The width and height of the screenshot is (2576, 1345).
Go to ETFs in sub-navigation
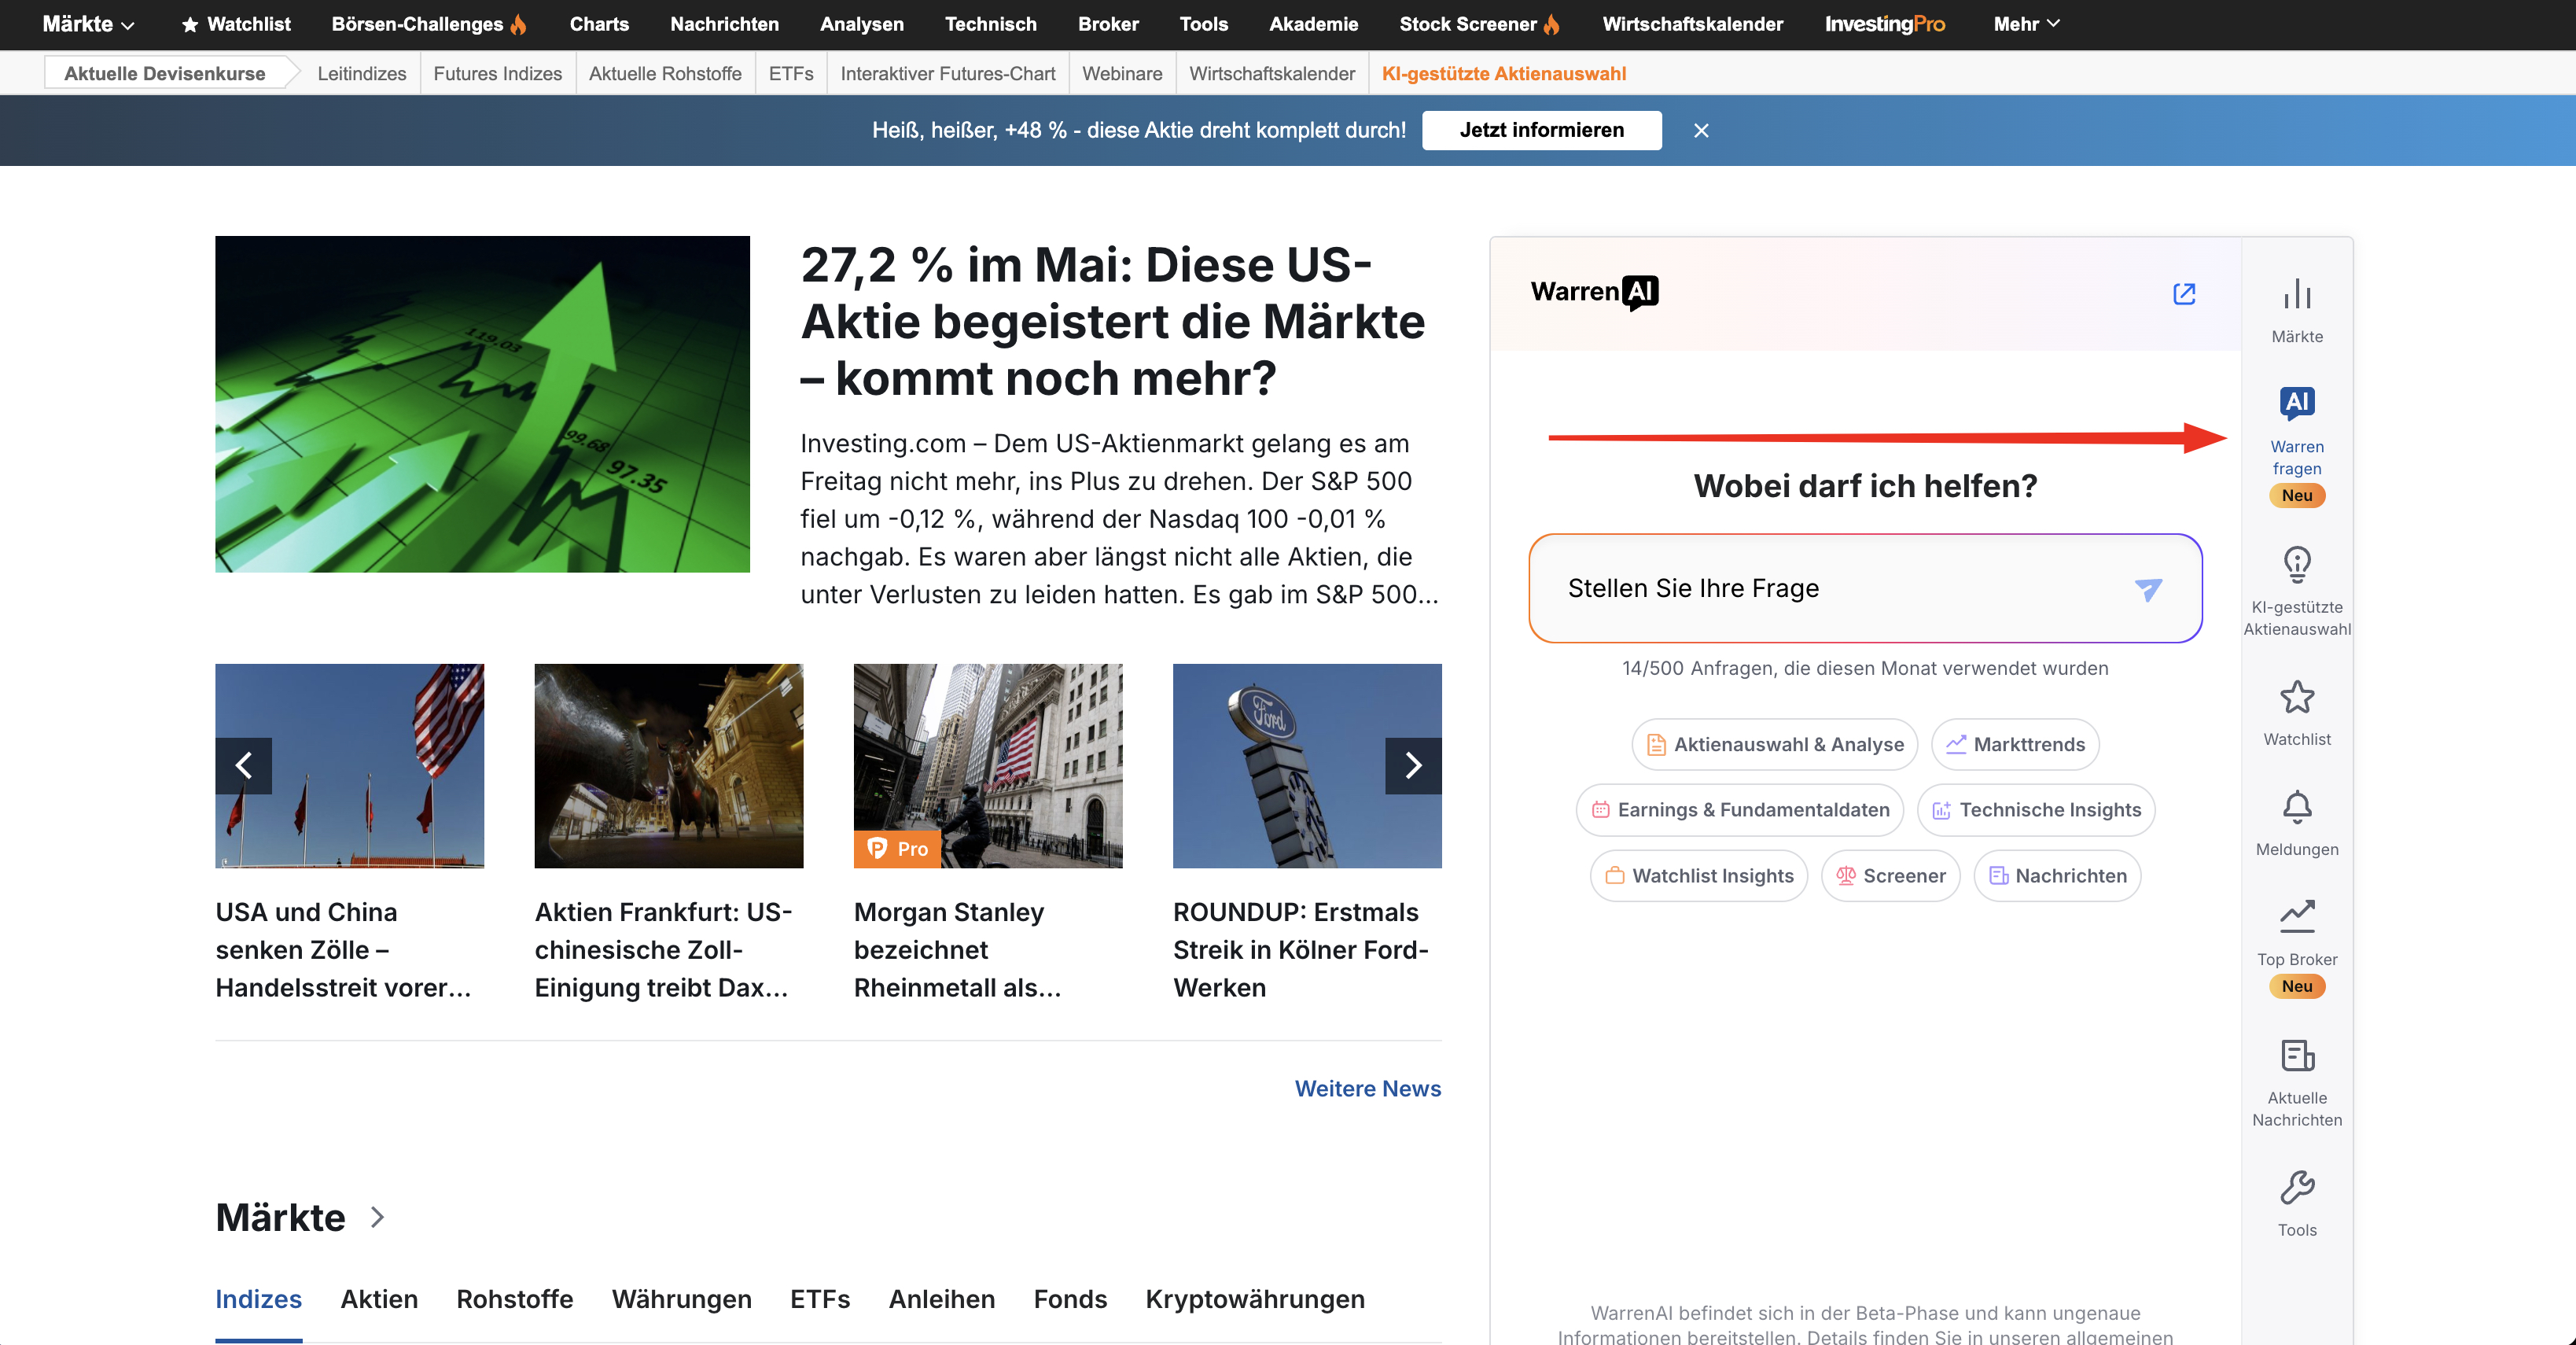pyautogui.click(x=791, y=73)
